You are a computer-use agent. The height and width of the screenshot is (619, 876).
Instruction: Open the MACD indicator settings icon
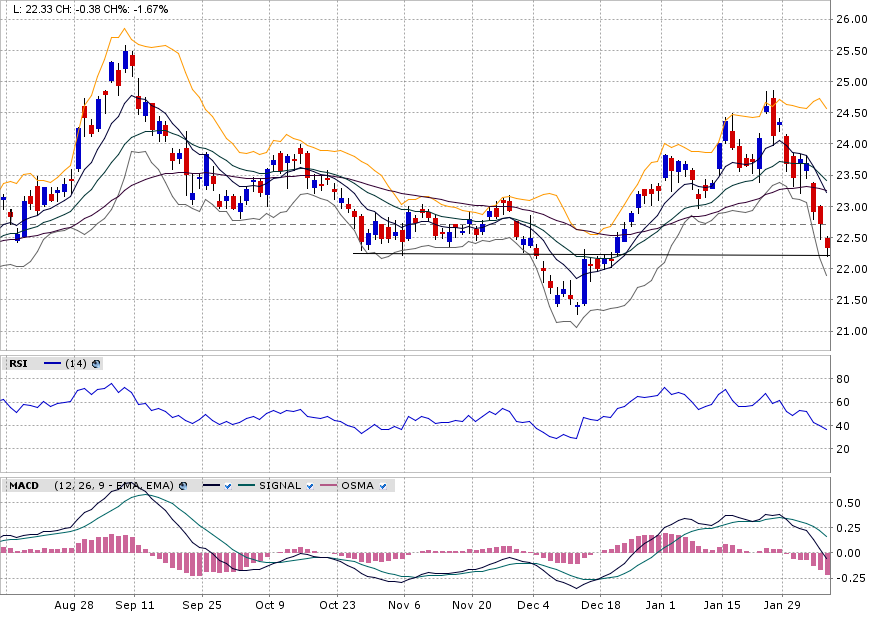(183, 486)
